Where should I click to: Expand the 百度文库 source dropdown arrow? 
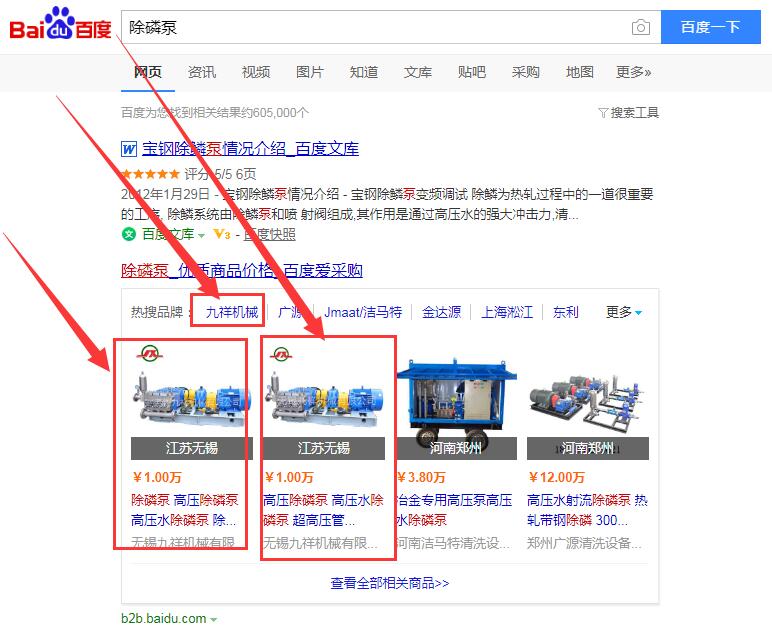(x=201, y=235)
